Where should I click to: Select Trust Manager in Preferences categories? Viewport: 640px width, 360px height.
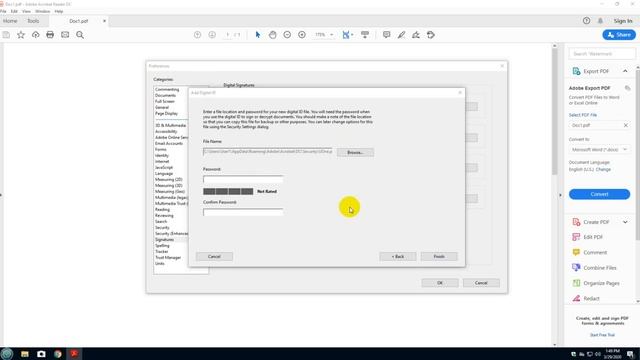click(x=168, y=258)
